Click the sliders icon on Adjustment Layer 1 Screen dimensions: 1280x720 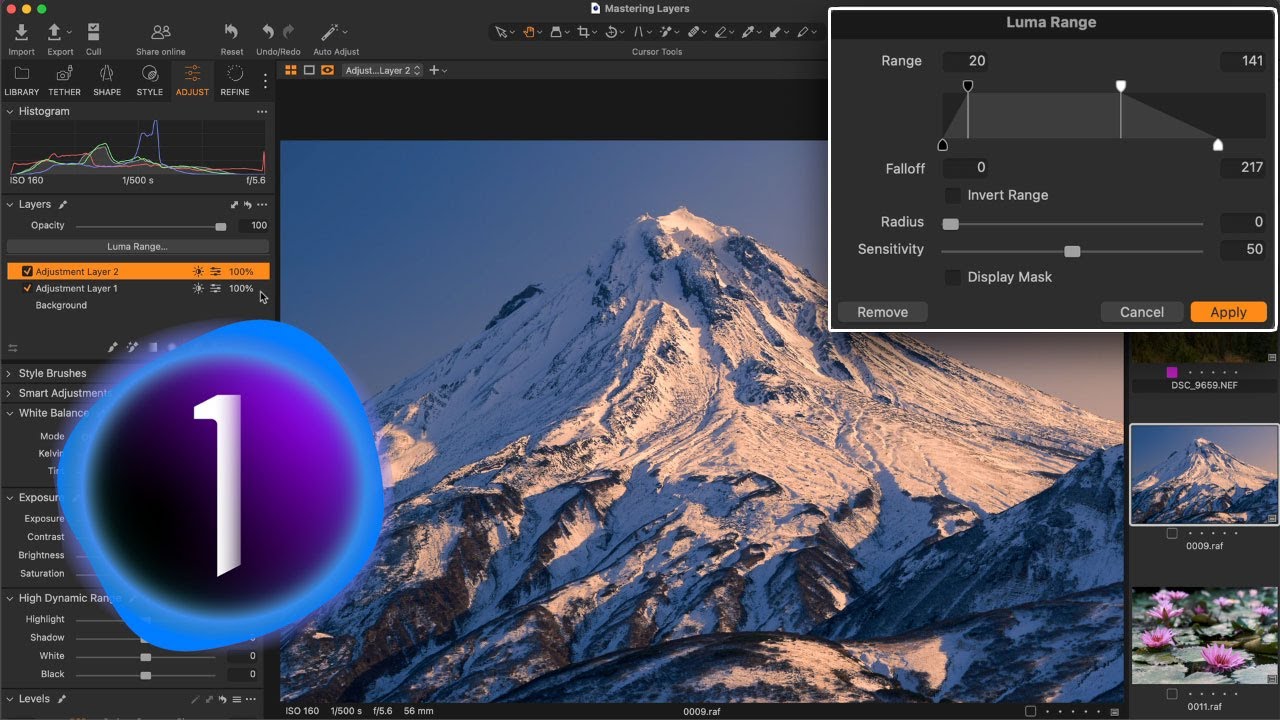click(x=215, y=289)
